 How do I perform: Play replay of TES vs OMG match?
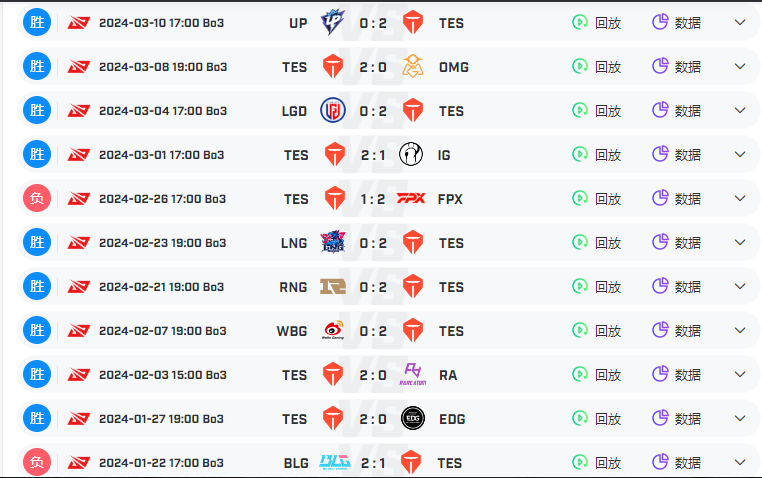pos(597,66)
